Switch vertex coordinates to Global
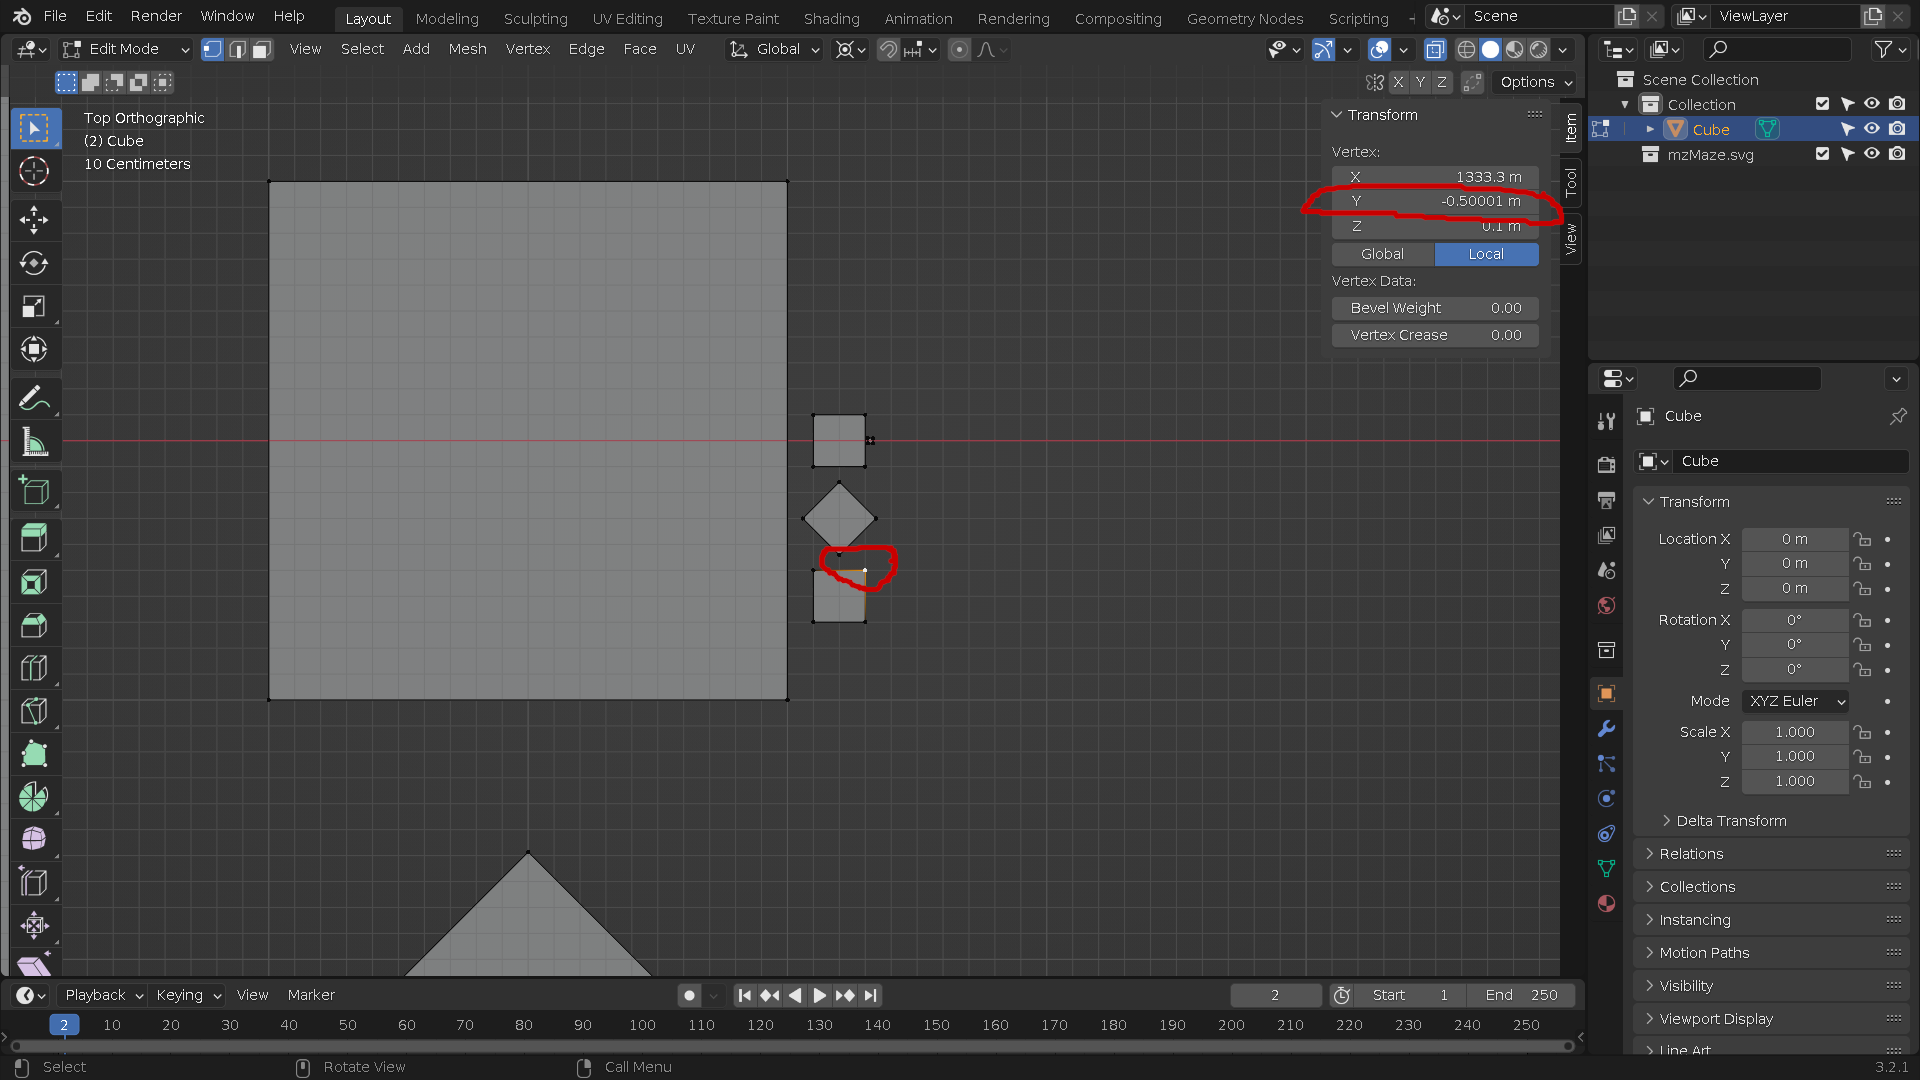 coord(1382,254)
